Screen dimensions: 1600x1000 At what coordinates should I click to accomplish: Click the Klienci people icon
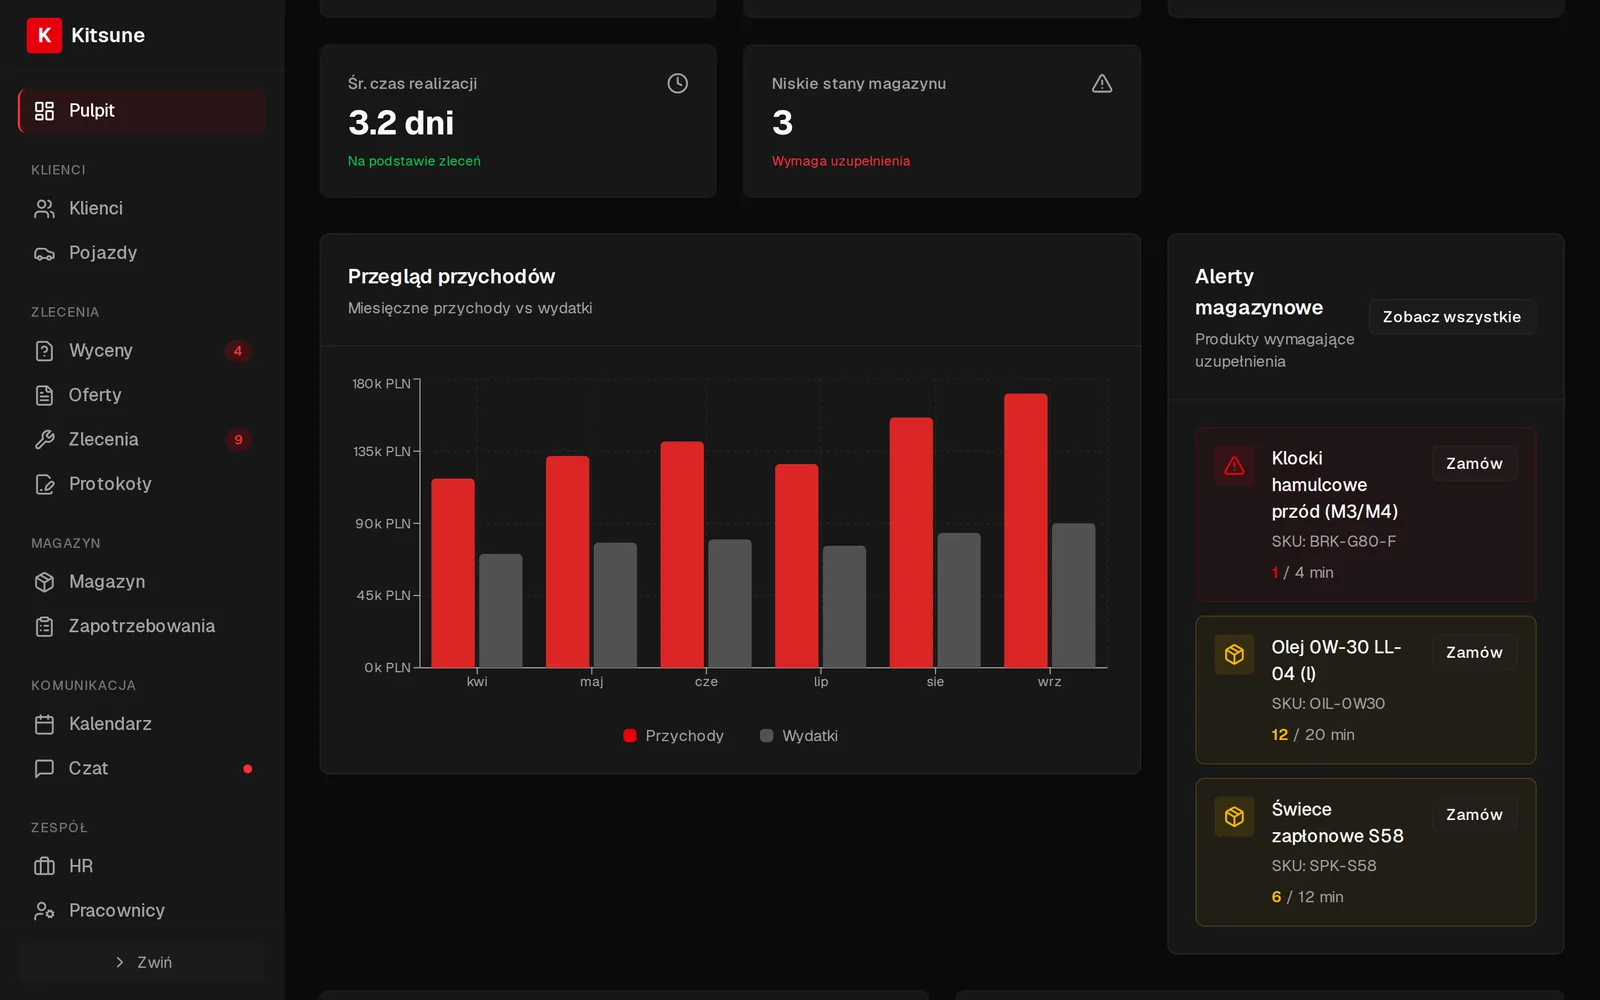[44, 209]
